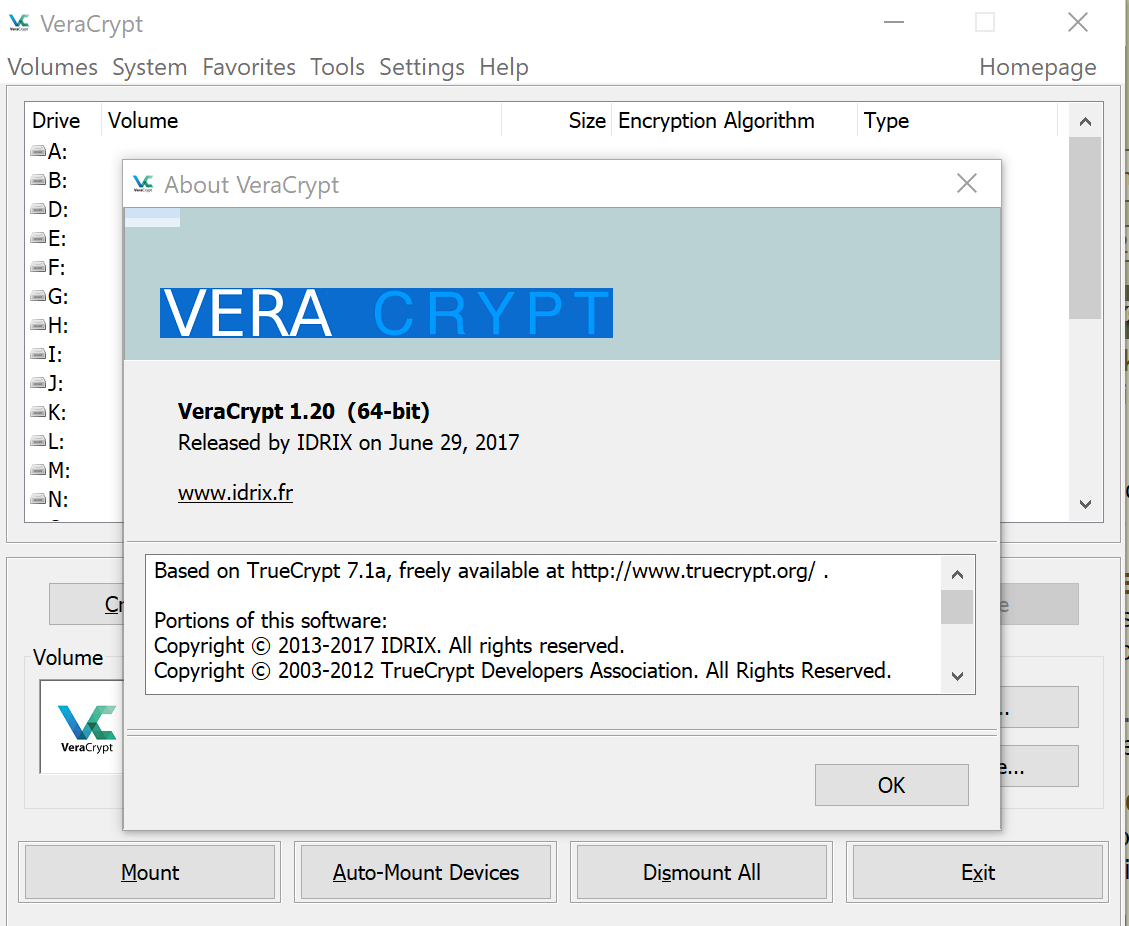Select drive G: icon
The image size is (1129, 926).
(x=38, y=296)
